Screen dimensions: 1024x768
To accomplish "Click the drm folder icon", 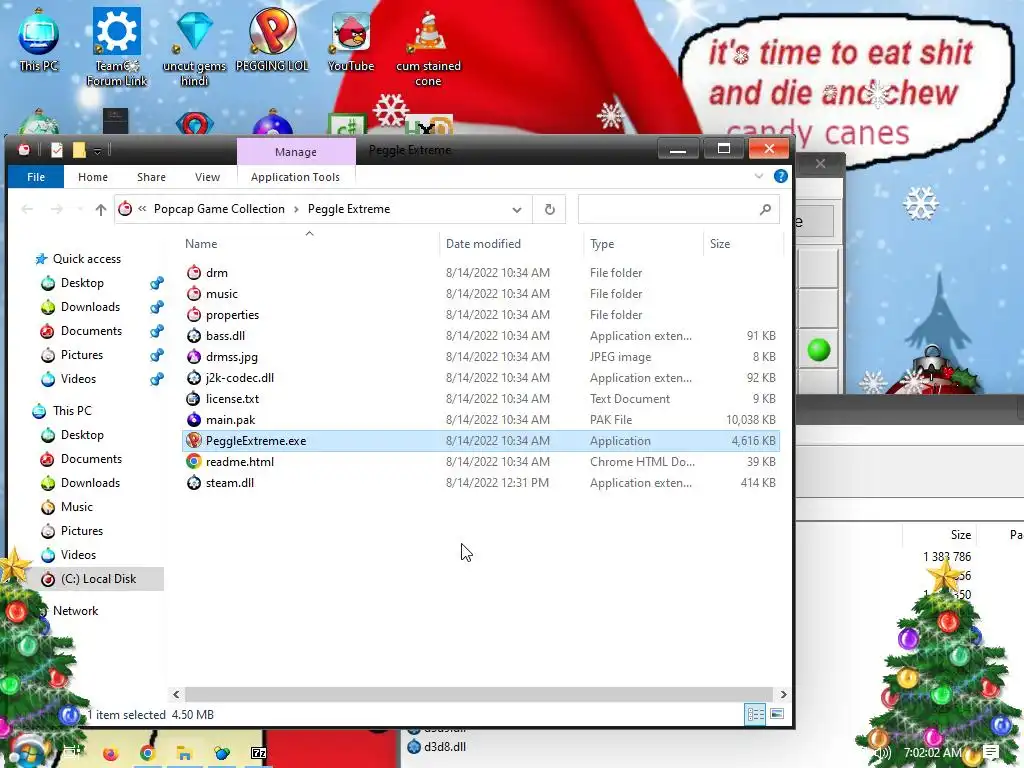I will [x=194, y=273].
